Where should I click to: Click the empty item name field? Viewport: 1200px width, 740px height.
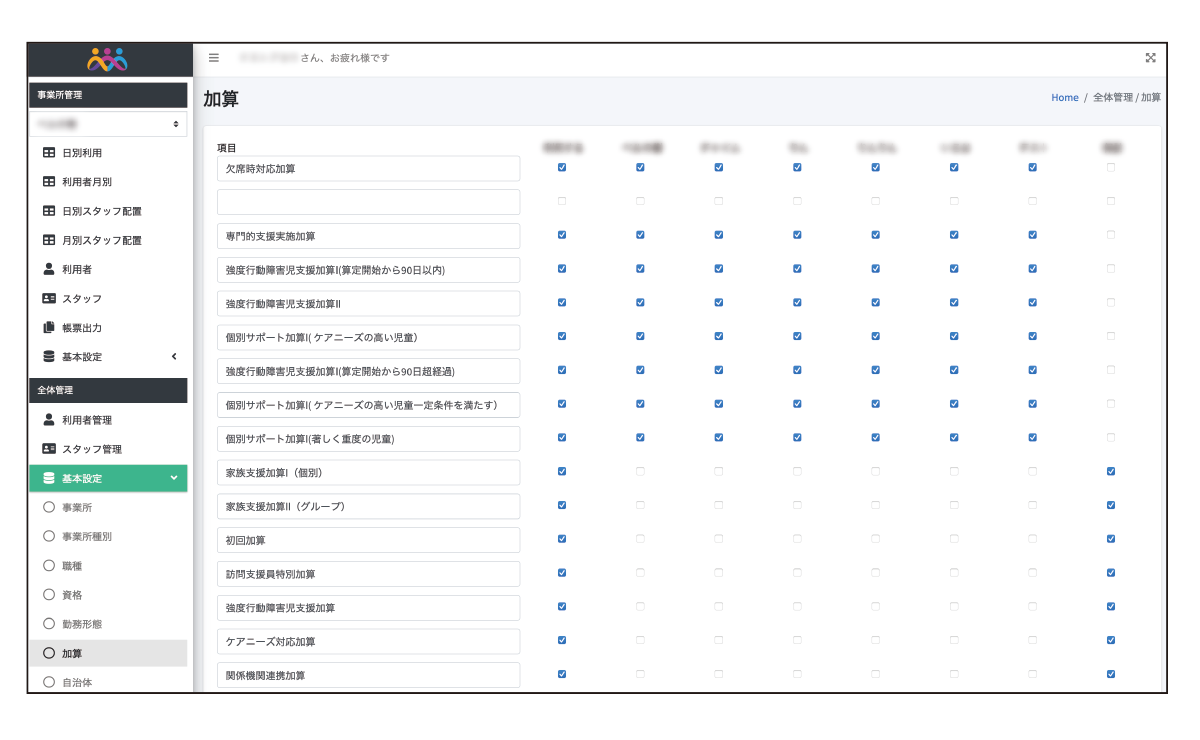click(369, 202)
